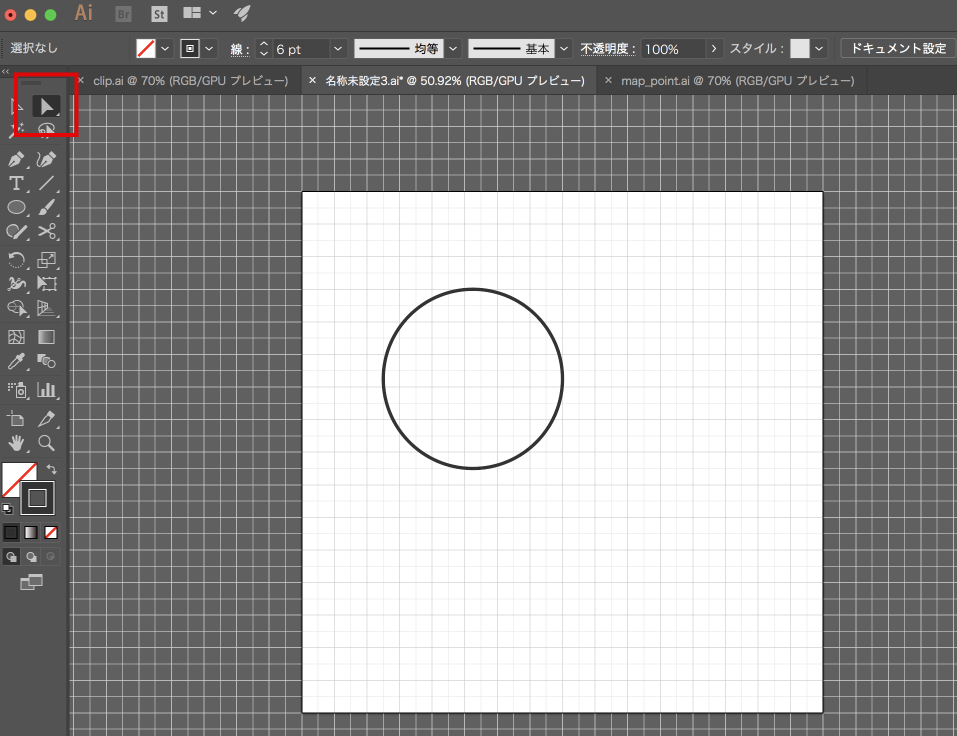Open the graphic style dropdown
The height and width of the screenshot is (736, 957).
[x=820, y=48]
